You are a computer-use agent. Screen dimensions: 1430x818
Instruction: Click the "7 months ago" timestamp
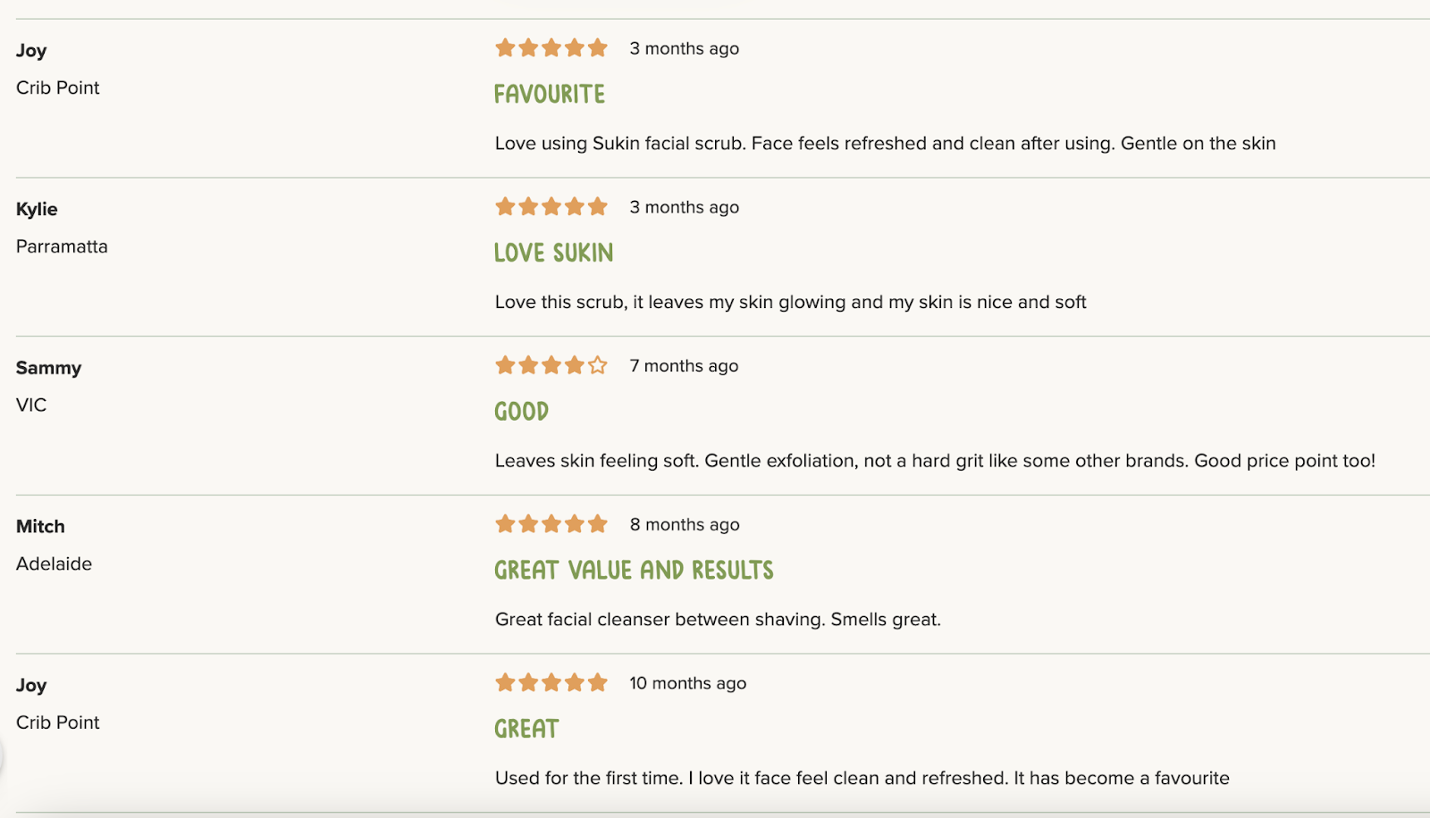pos(684,366)
